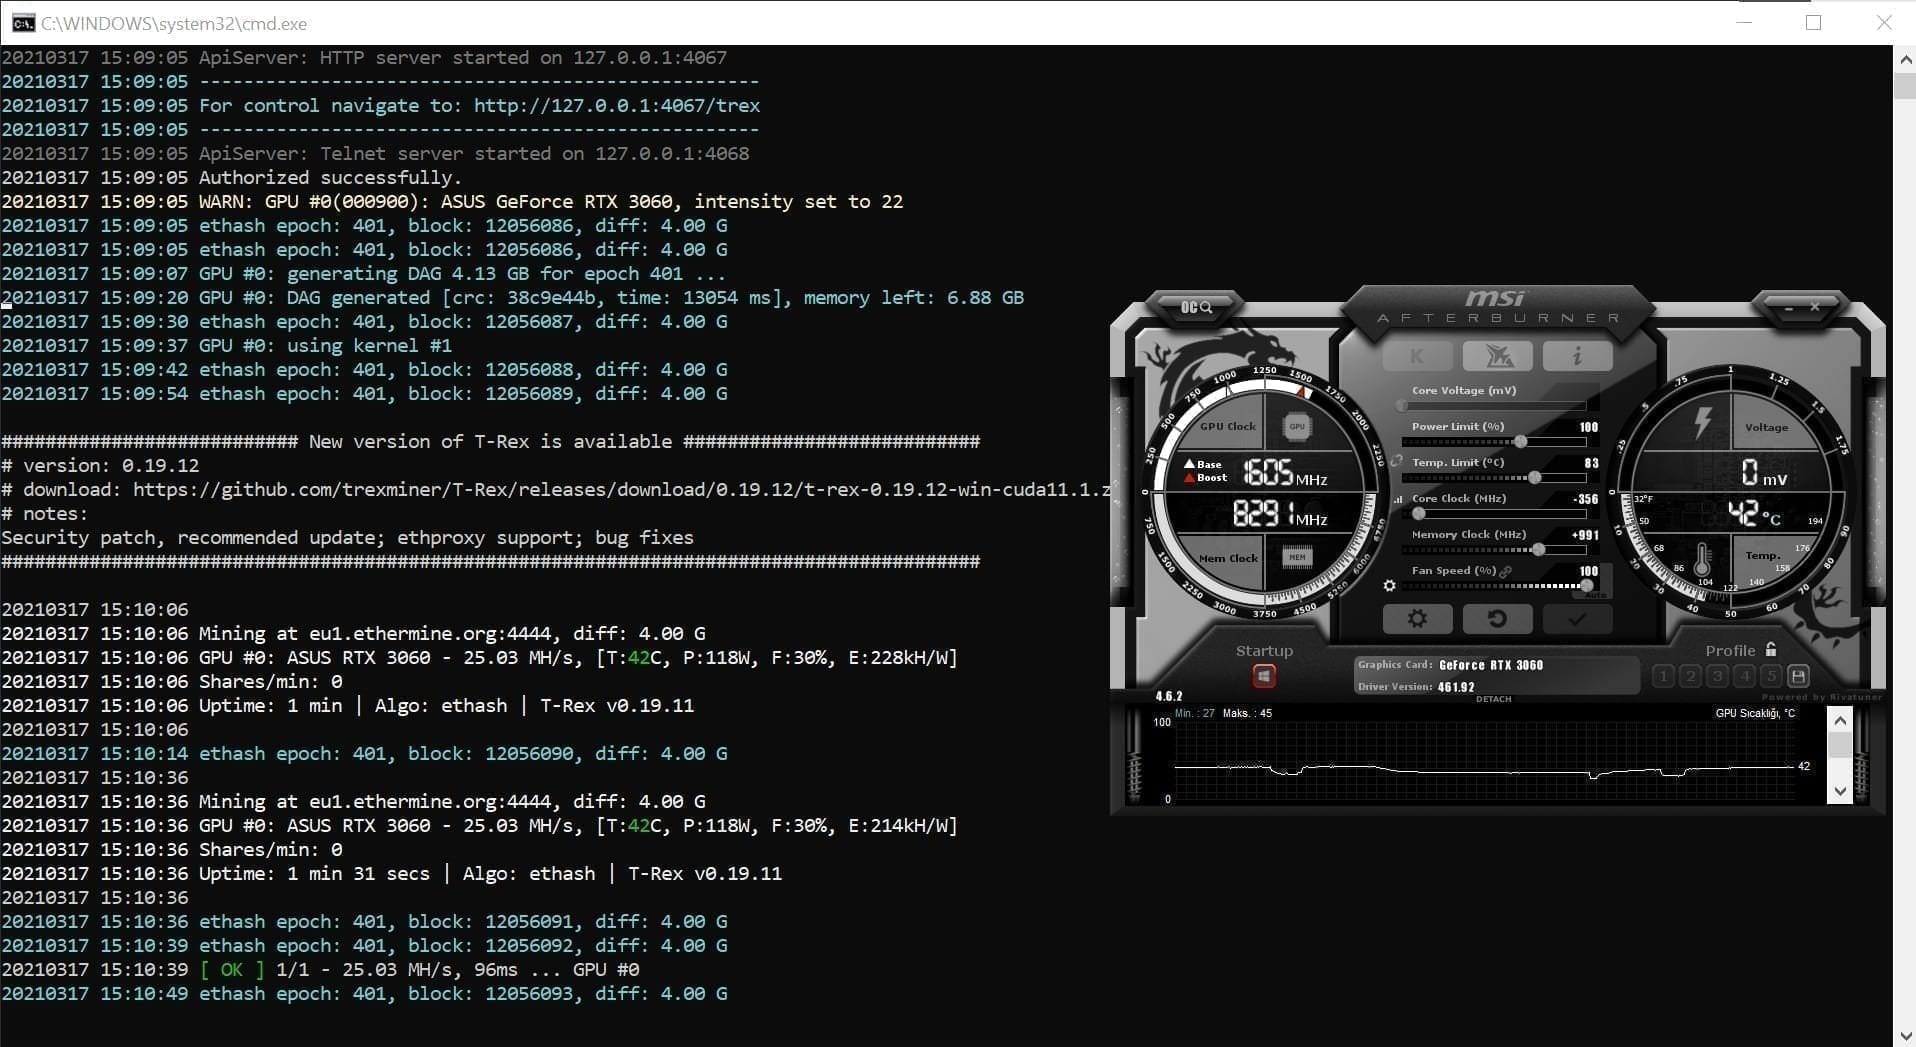Open Afterburner settings gear button
Screen dimensions: 1916x1047
(x=1417, y=619)
